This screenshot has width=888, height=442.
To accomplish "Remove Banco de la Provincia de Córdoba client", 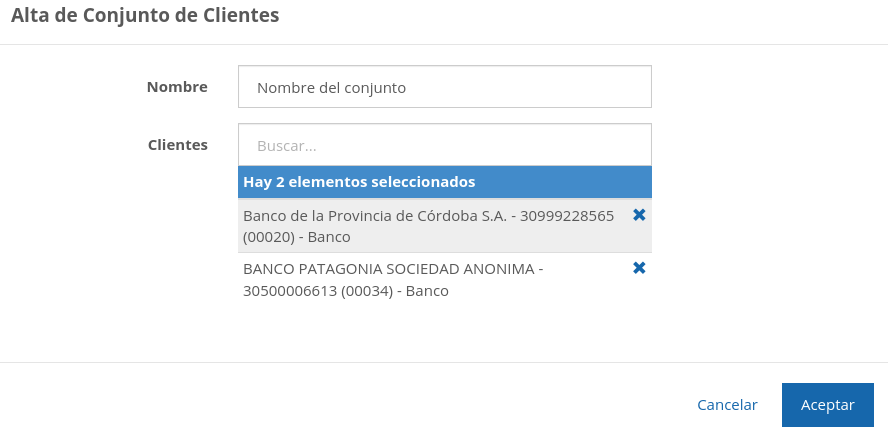I will 639,215.
